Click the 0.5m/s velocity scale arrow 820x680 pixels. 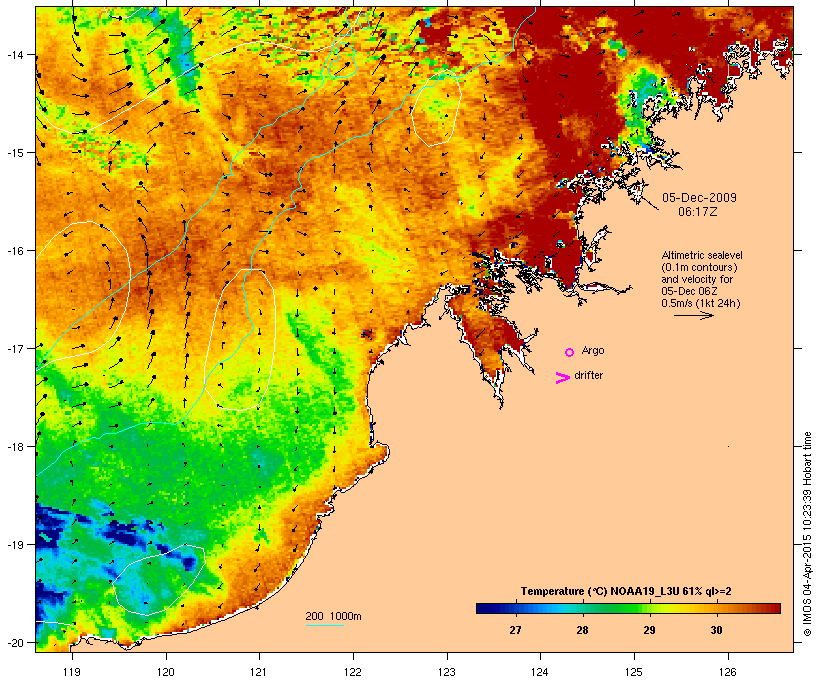[x=693, y=315]
